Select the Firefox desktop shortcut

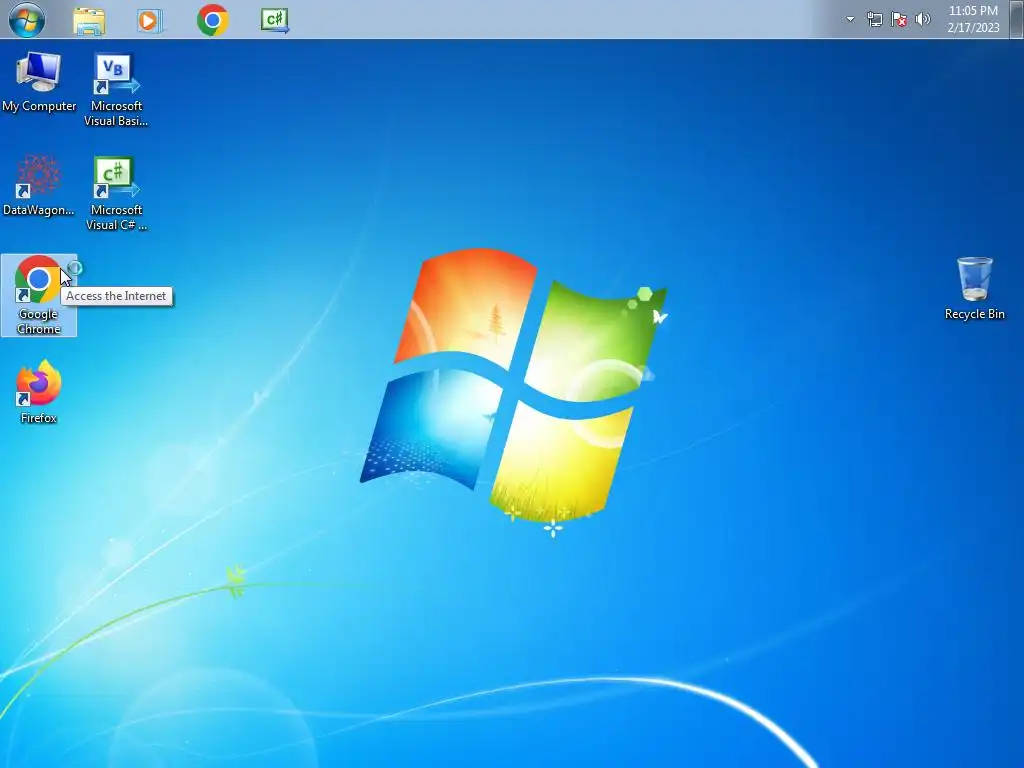pos(39,392)
